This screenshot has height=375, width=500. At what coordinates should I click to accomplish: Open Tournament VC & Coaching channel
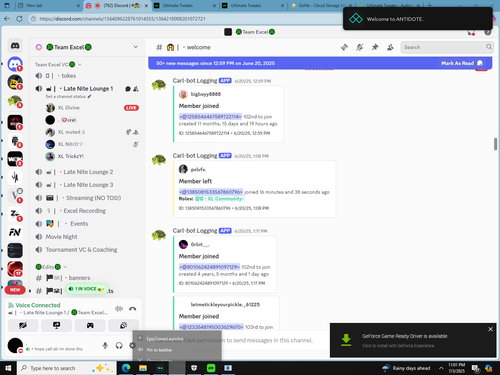[87, 250]
